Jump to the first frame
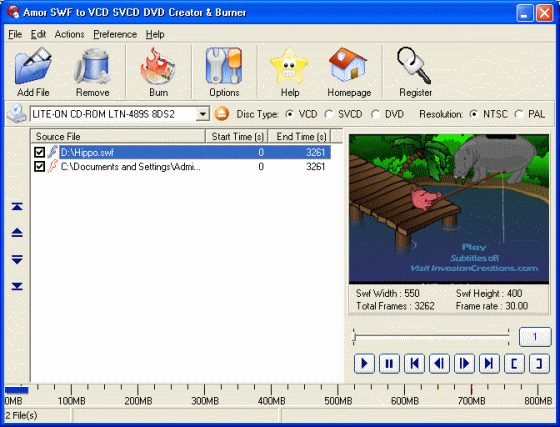This screenshot has width=560, height=427. click(x=414, y=363)
